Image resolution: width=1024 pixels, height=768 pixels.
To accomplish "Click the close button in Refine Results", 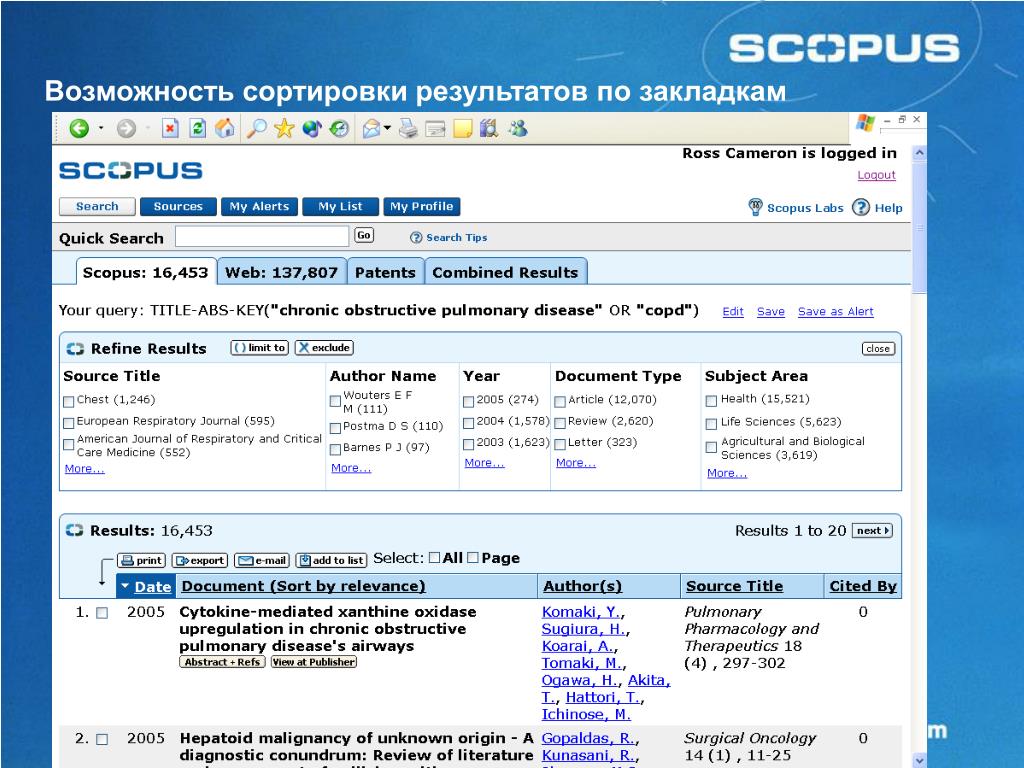I will click(878, 349).
